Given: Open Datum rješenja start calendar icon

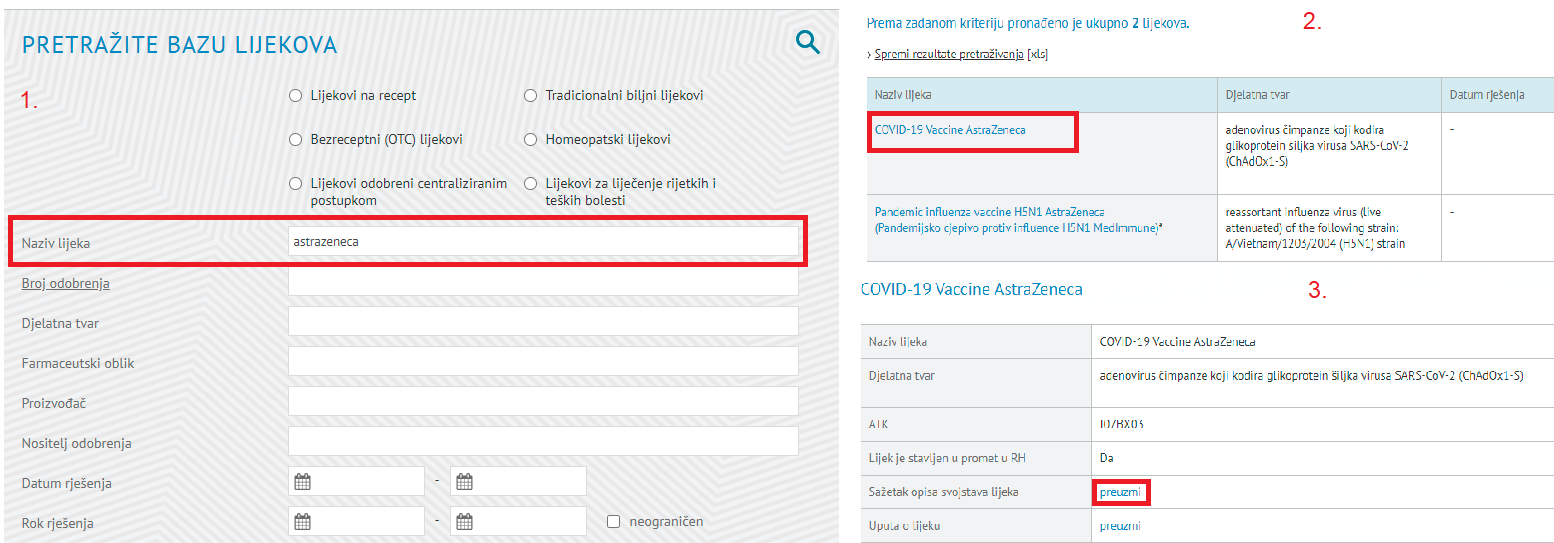Looking at the screenshot, I should [303, 482].
